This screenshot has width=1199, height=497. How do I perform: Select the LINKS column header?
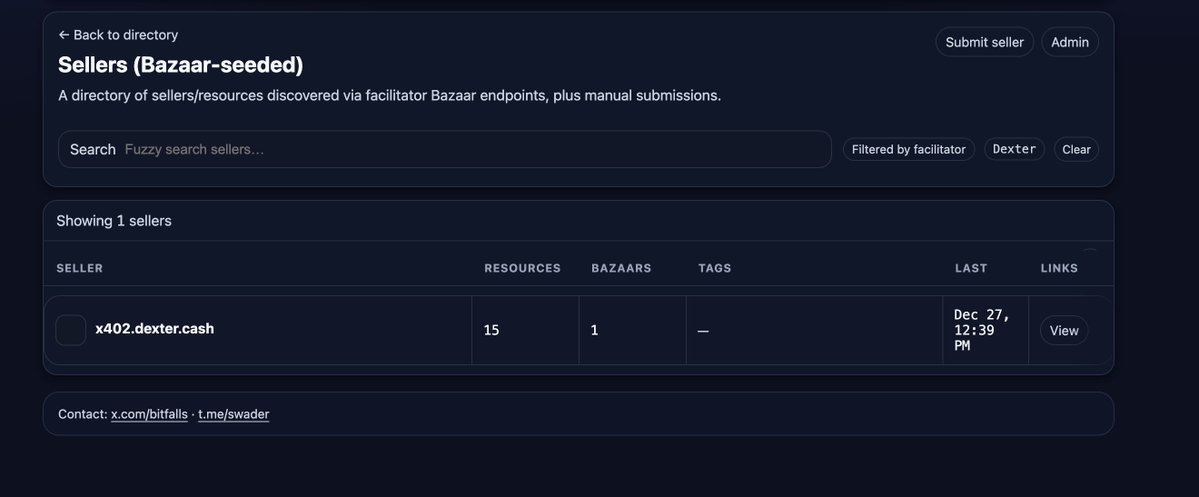[x=1059, y=268]
